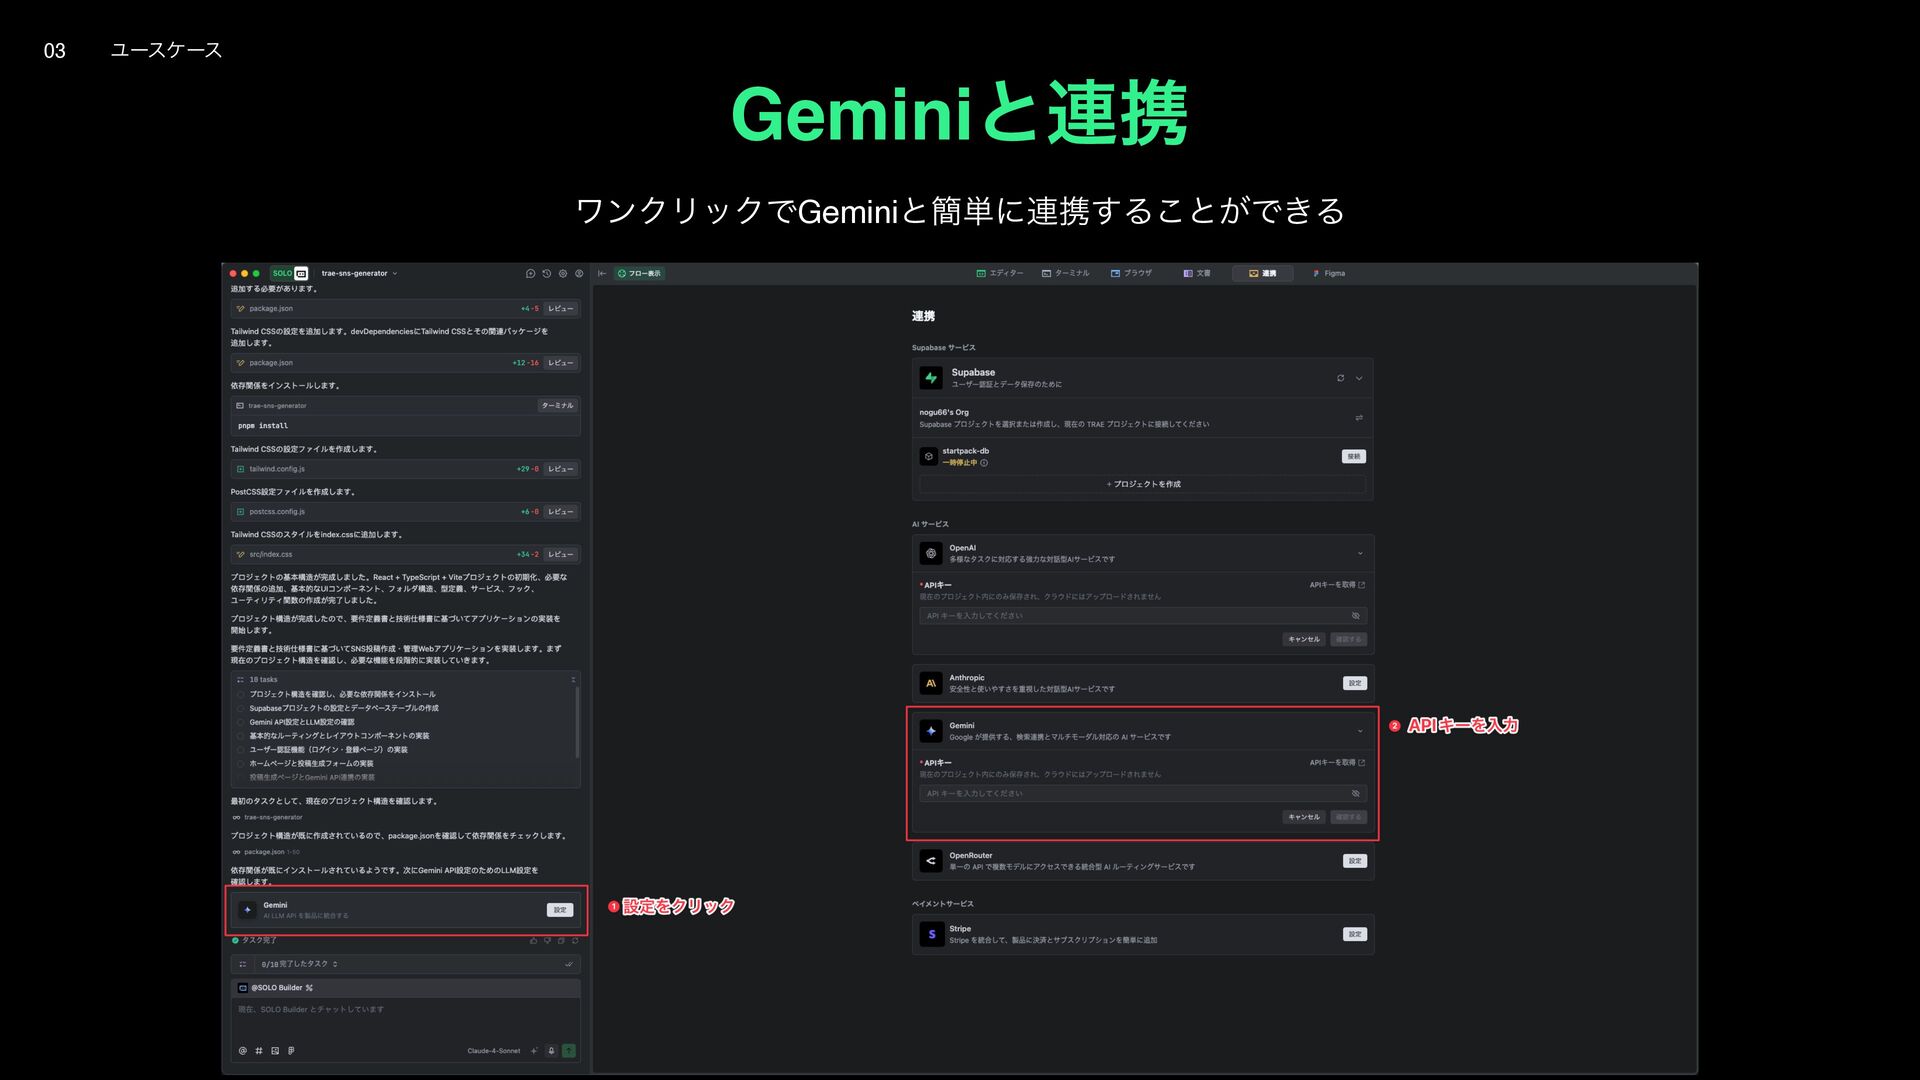The width and height of the screenshot is (1920, 1080).
Task: Click the microphone voice input icon
Action: (551, 1051)
